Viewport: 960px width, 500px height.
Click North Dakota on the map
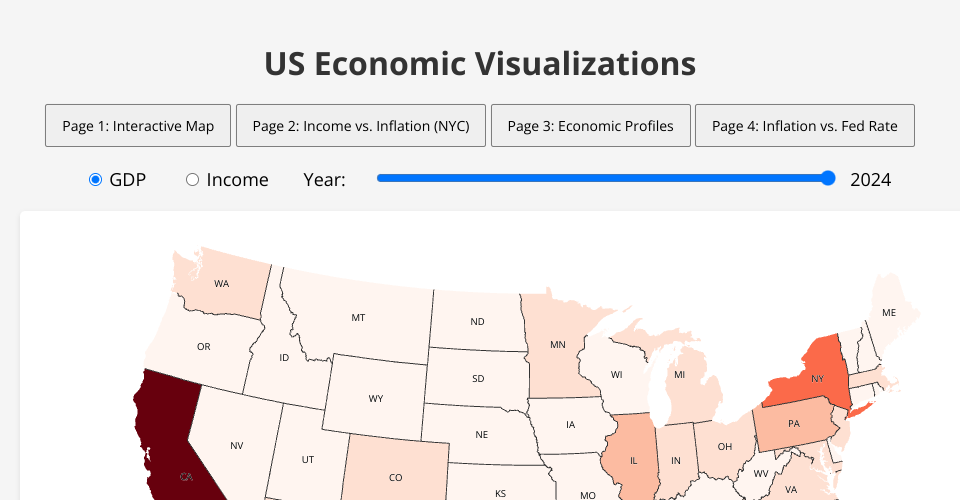(x=476, y=320)
